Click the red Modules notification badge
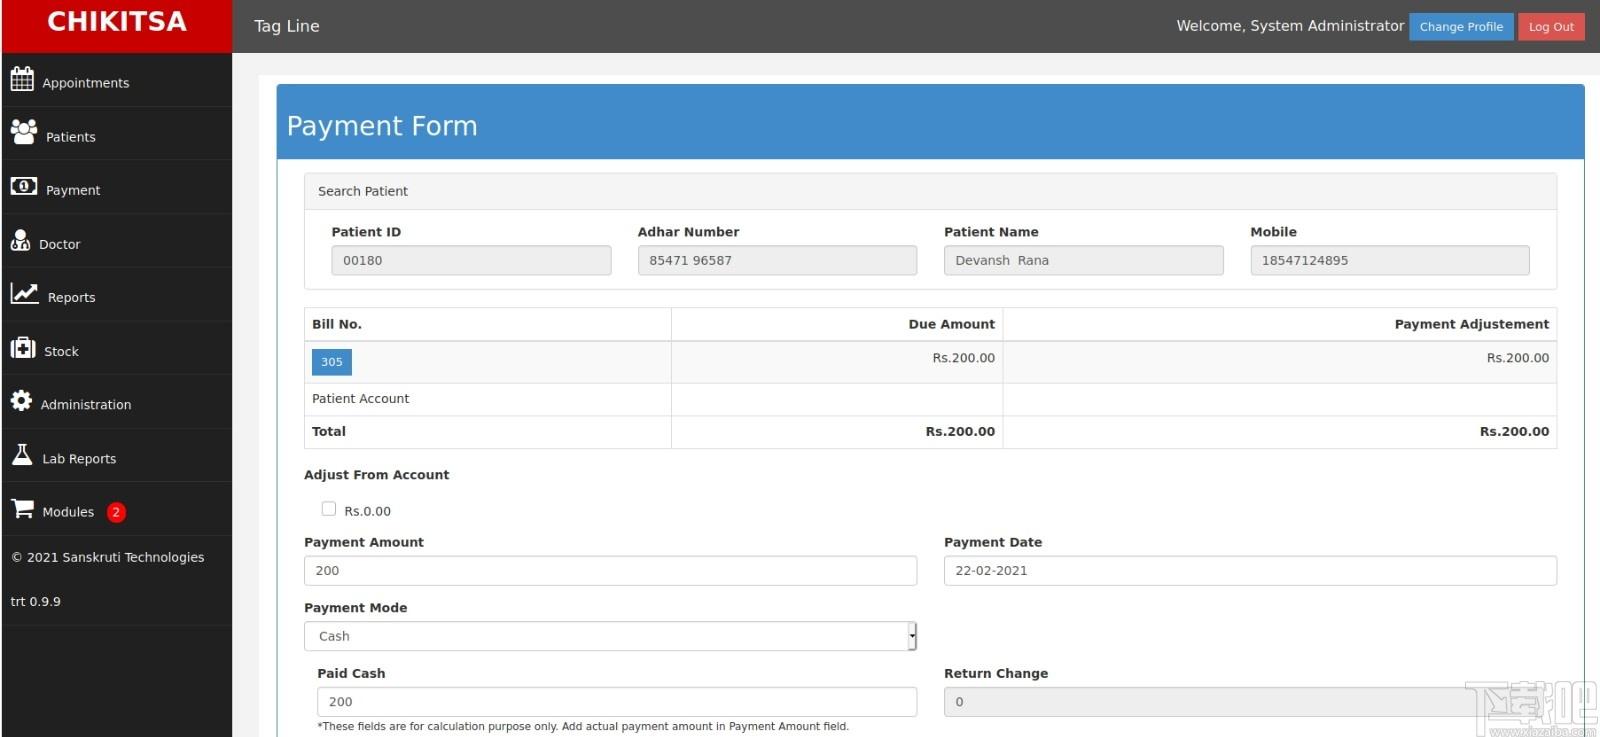Screen dimensions: 1600x737 pos(116,512)
